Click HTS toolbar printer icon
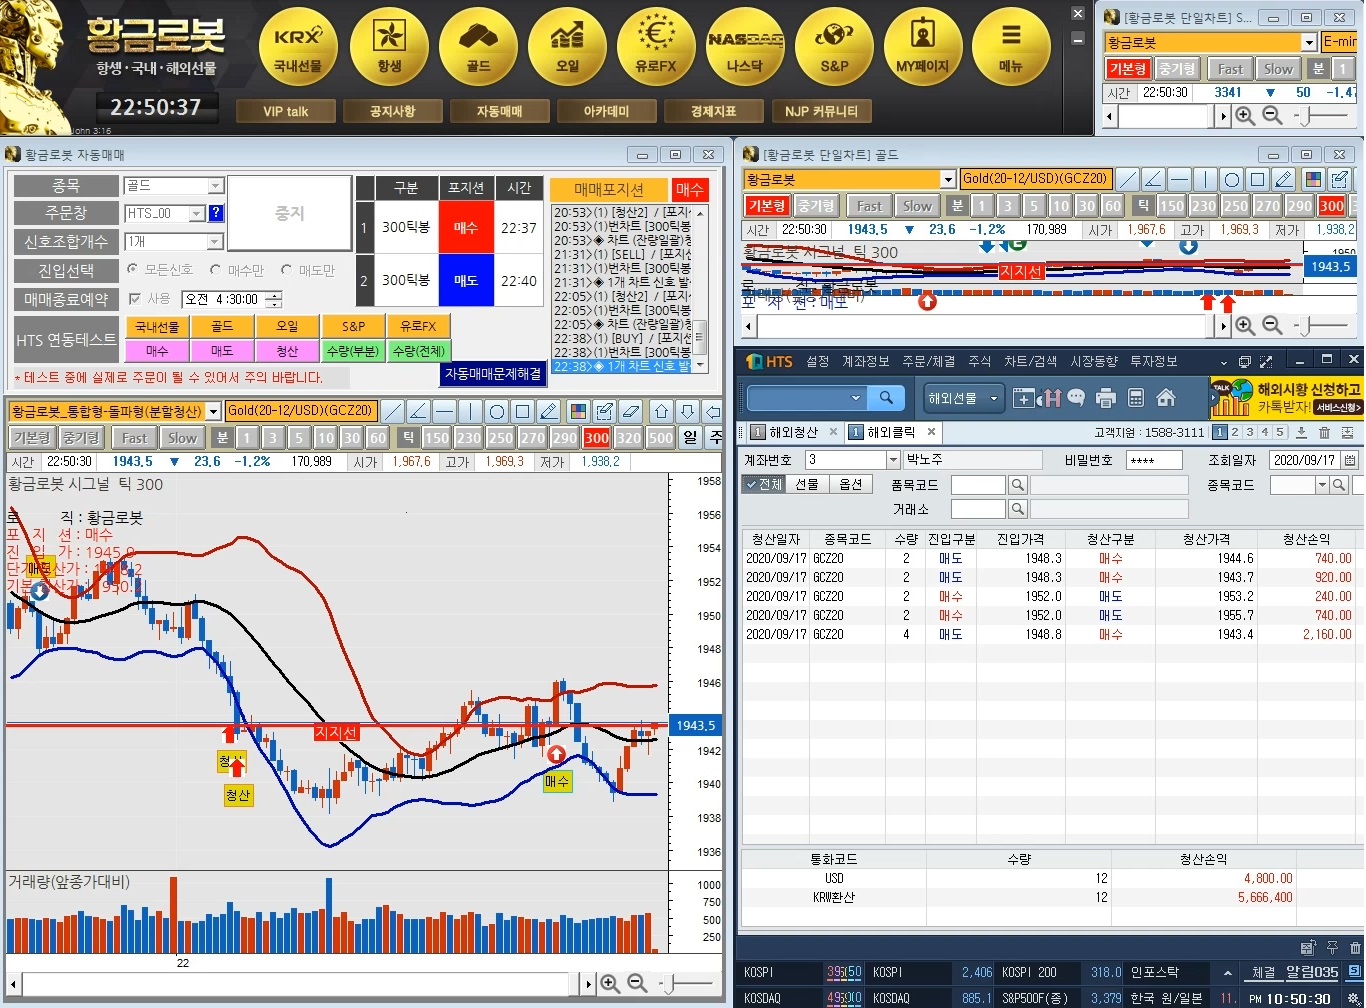Viewport: 1366px width, 1008px height. [1105, 398]
